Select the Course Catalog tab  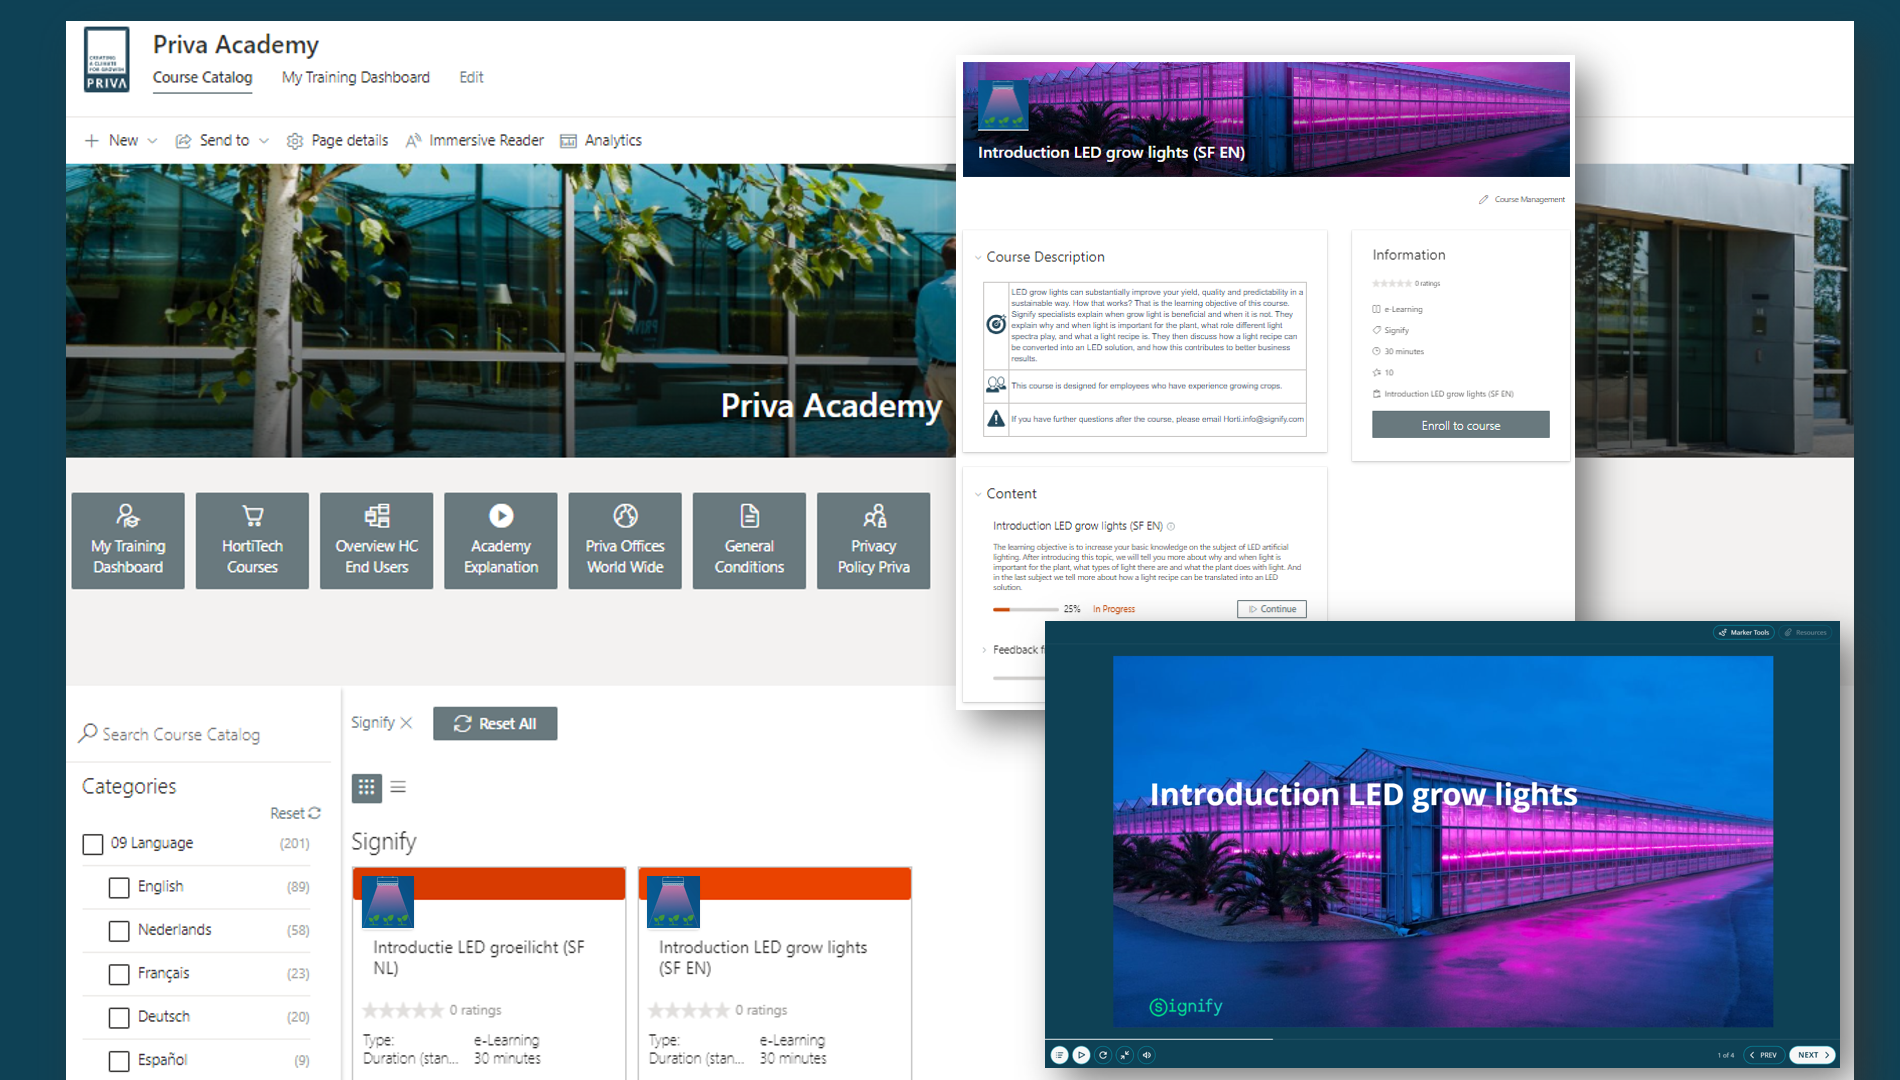(202, 78)
